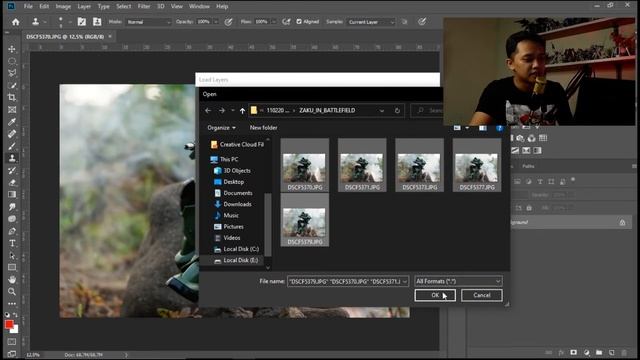The height and width of the screenshot is (360, 640).
Task: Select the Frame tool
Action: (12, 110)
